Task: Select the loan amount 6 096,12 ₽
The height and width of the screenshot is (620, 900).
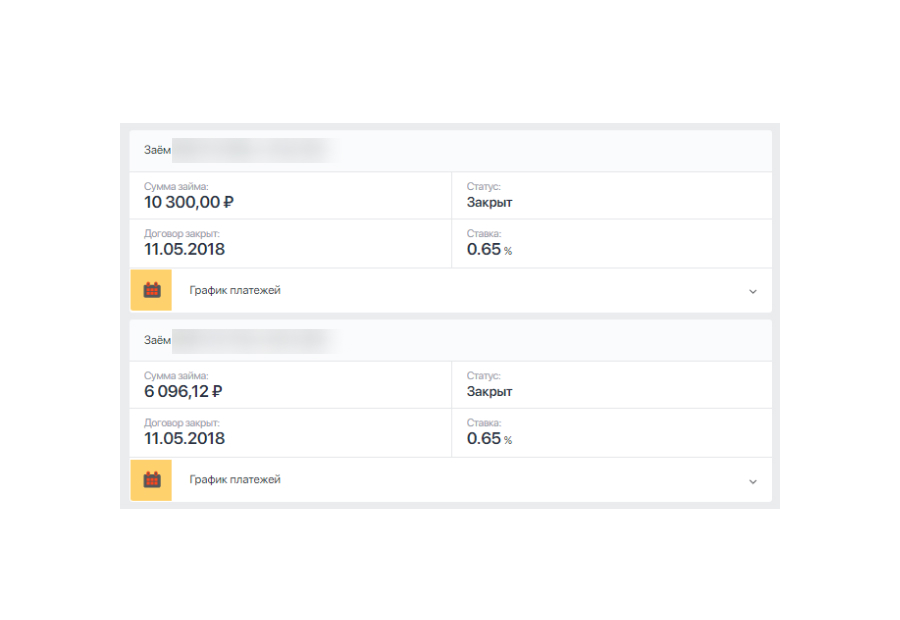Action: [183, 391]
